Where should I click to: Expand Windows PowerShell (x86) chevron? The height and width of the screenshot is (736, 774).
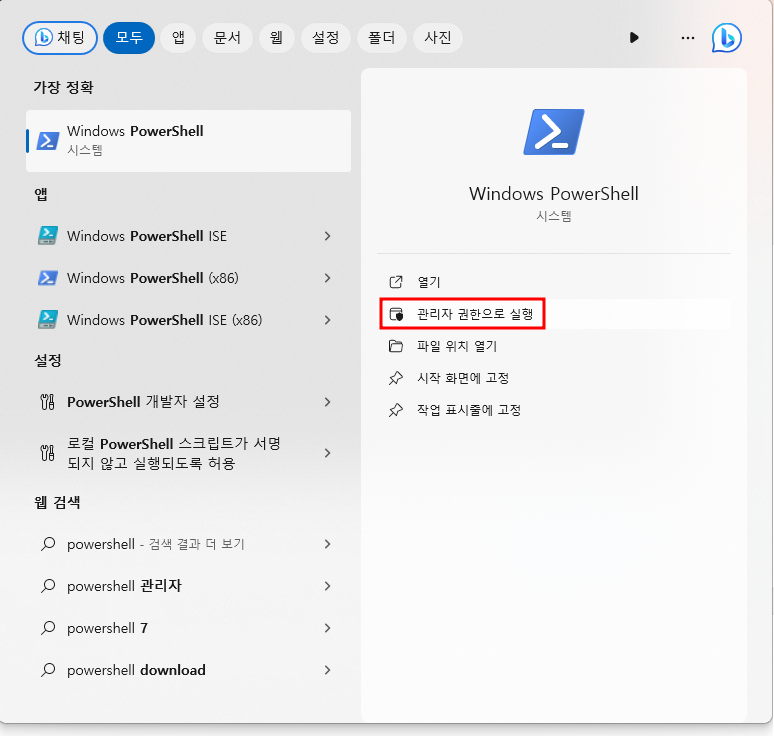pos(327,278)
